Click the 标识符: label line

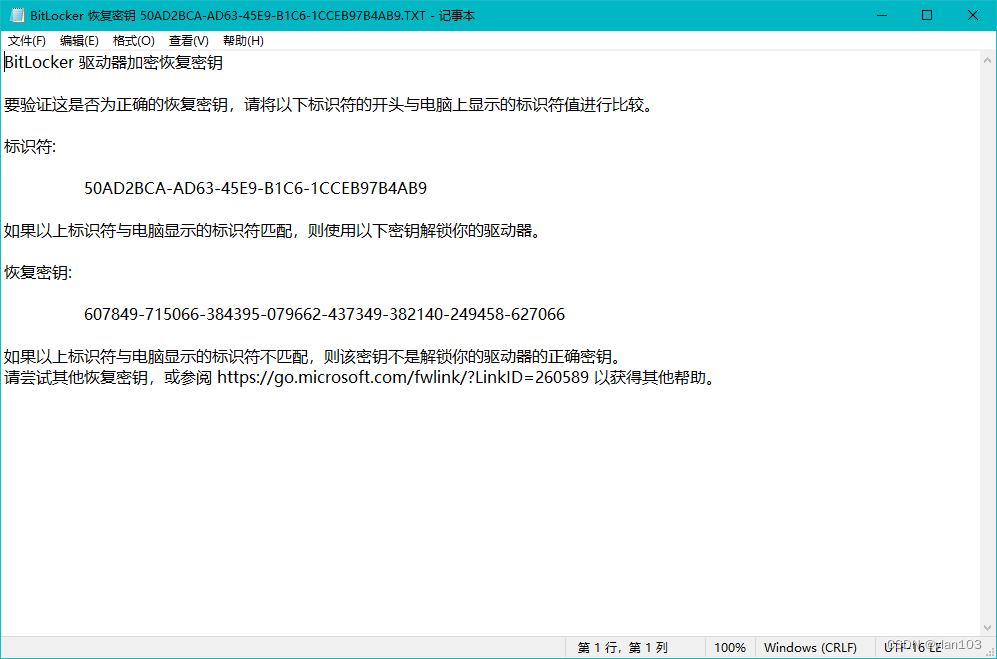(x=30, y=147)
